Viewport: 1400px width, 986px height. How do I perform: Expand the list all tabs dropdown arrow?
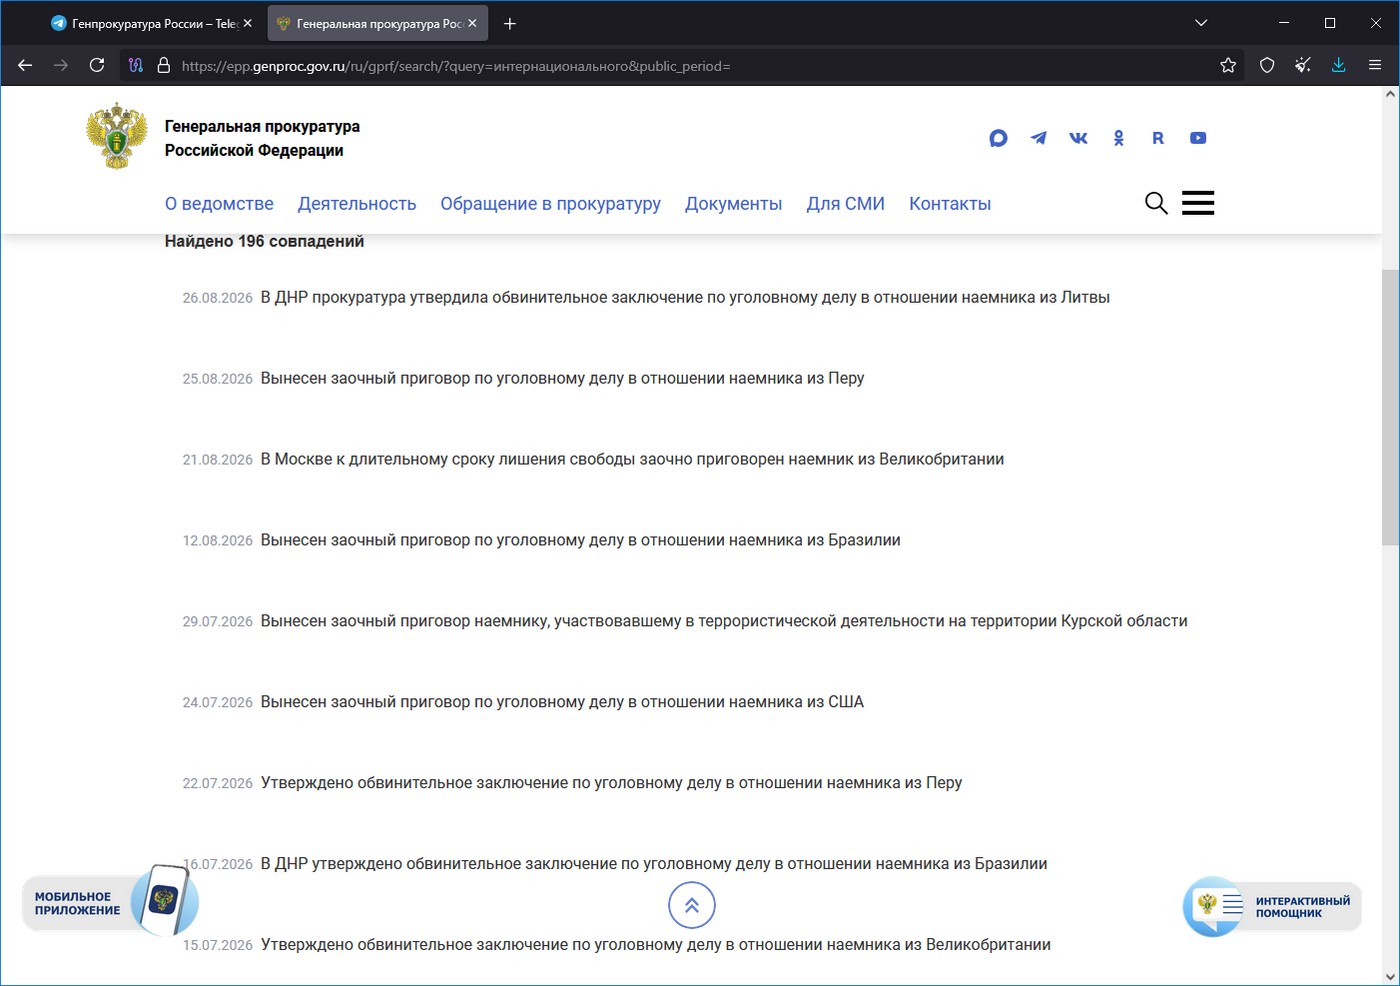[x=1201, y=23]
